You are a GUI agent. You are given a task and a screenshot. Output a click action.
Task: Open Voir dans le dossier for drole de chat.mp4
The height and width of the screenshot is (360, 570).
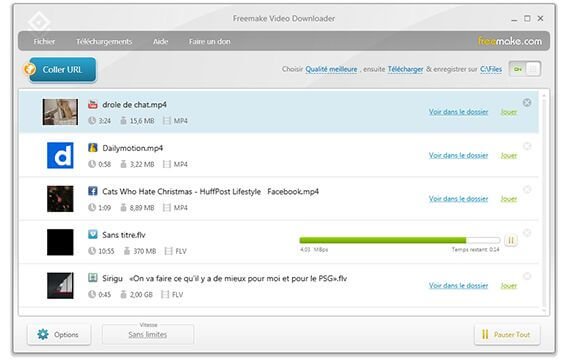tap(458, 112)
